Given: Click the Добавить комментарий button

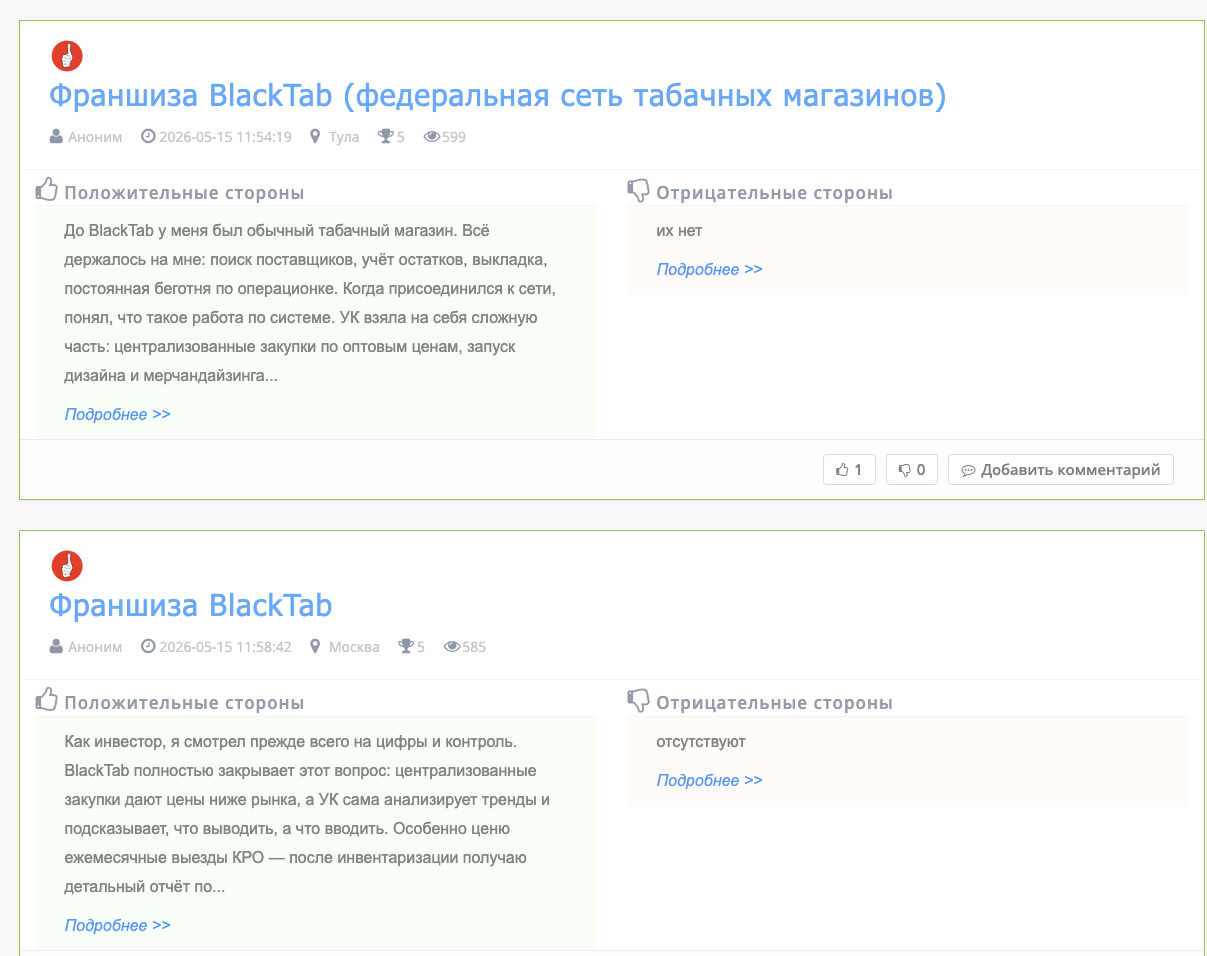Looking at the screenshot, I should pos(1061,469).
